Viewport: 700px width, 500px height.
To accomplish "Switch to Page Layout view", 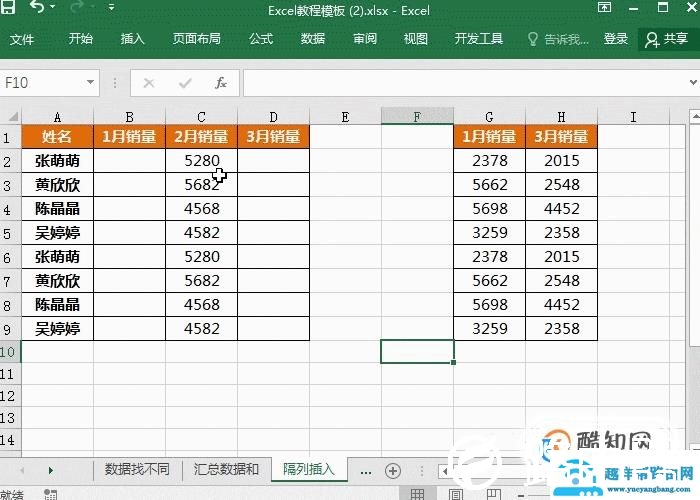I will point(455,494).
